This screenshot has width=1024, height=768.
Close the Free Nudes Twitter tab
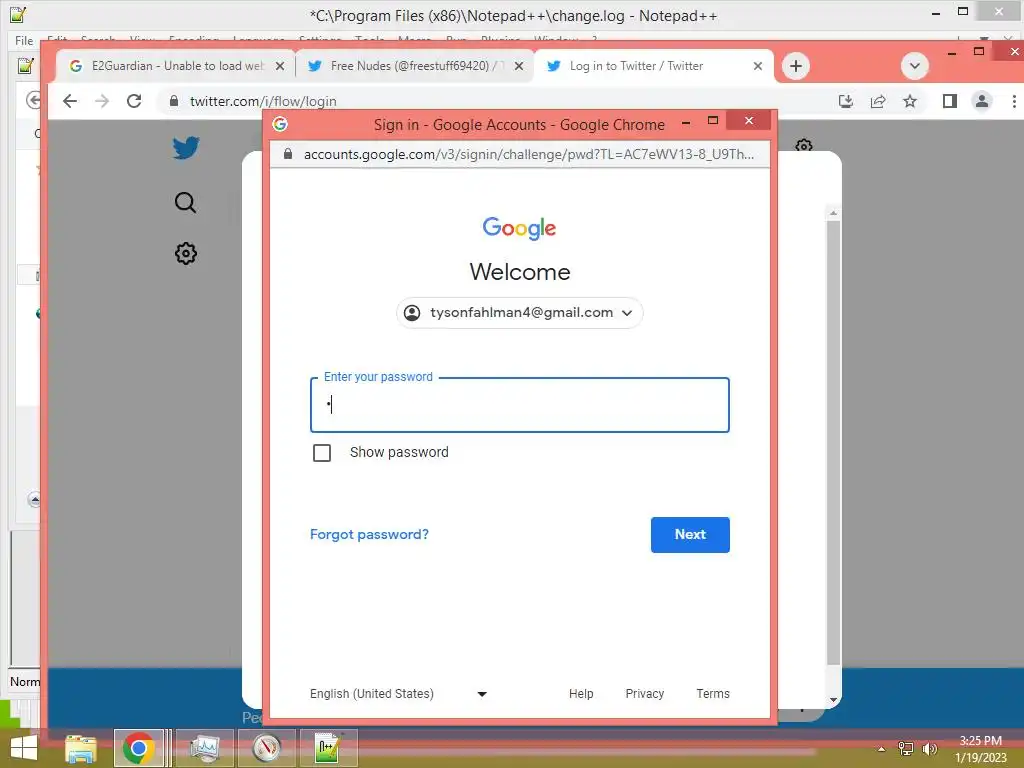[519, 66]
